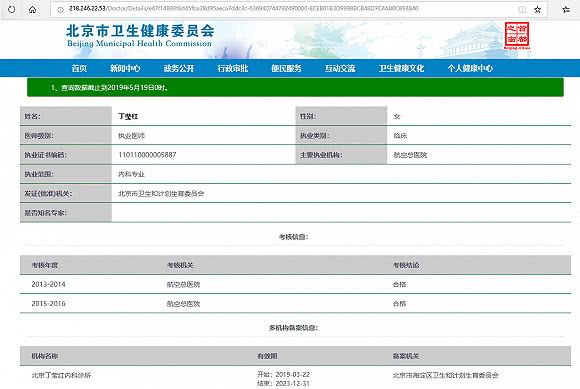Screen dimensions: 580x389
Task: Click the green notice about 2019年5月19日
Action: tap(295, 87)
